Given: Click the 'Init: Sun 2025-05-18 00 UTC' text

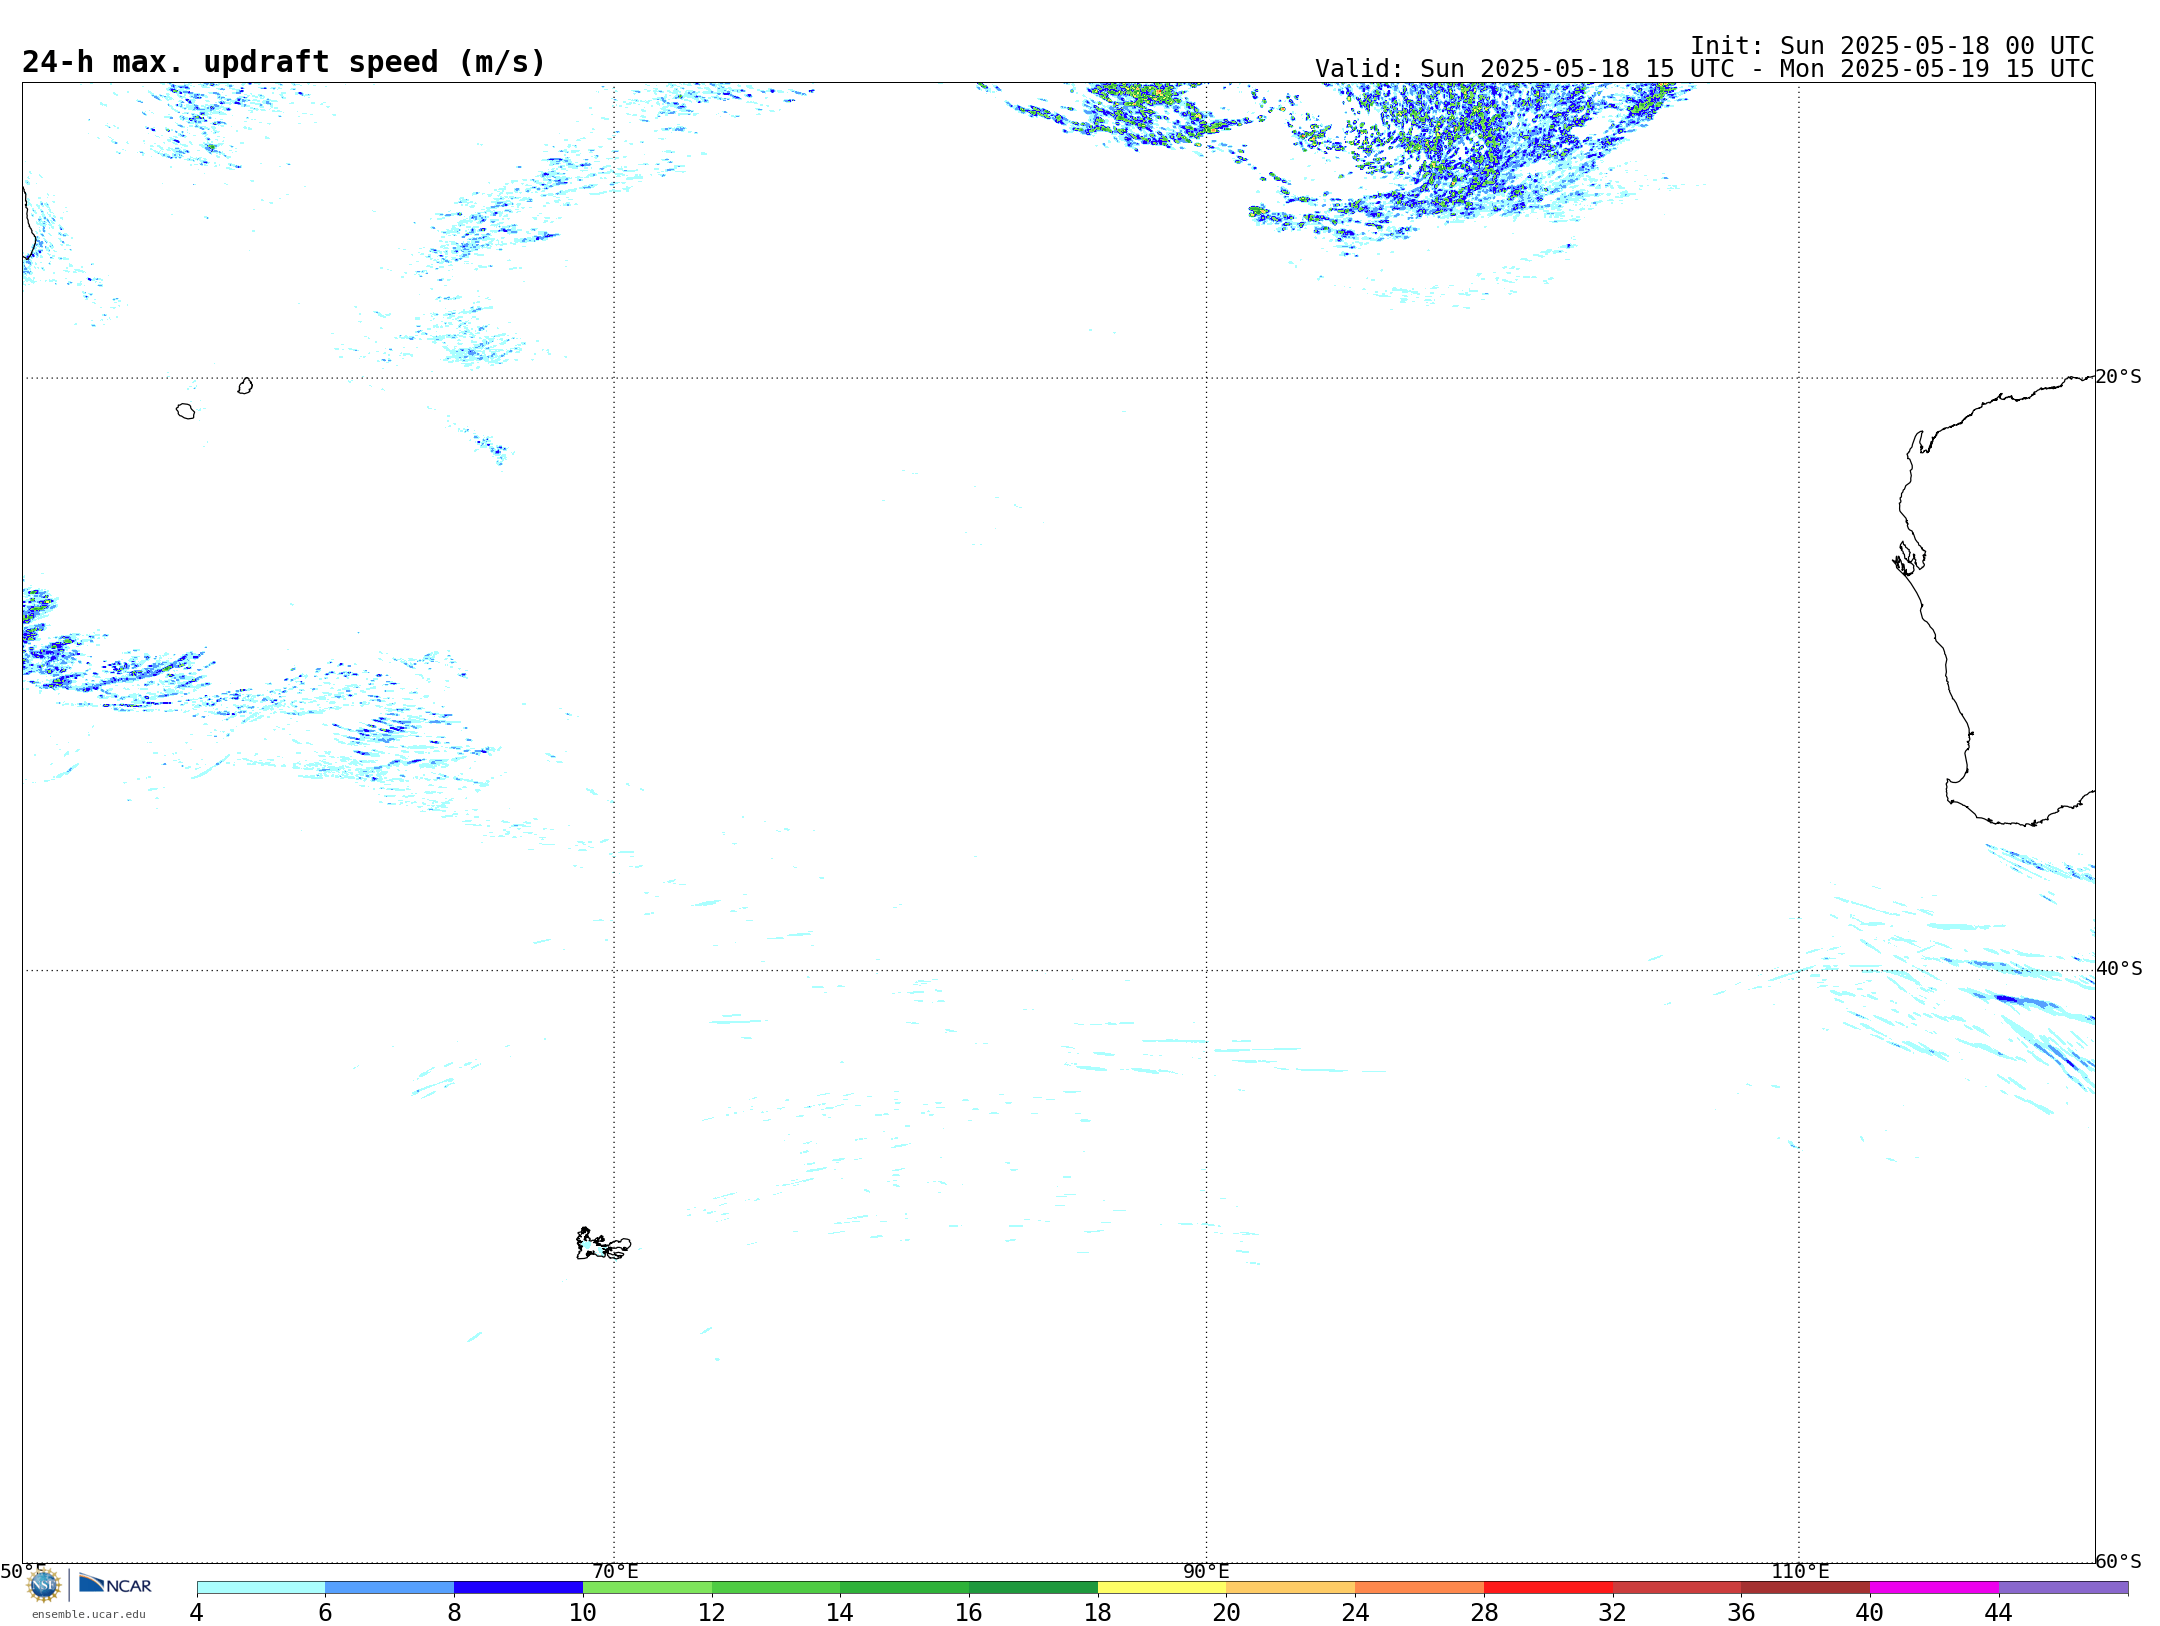Looking at the screenshot, I should [x=1892, y=46].
